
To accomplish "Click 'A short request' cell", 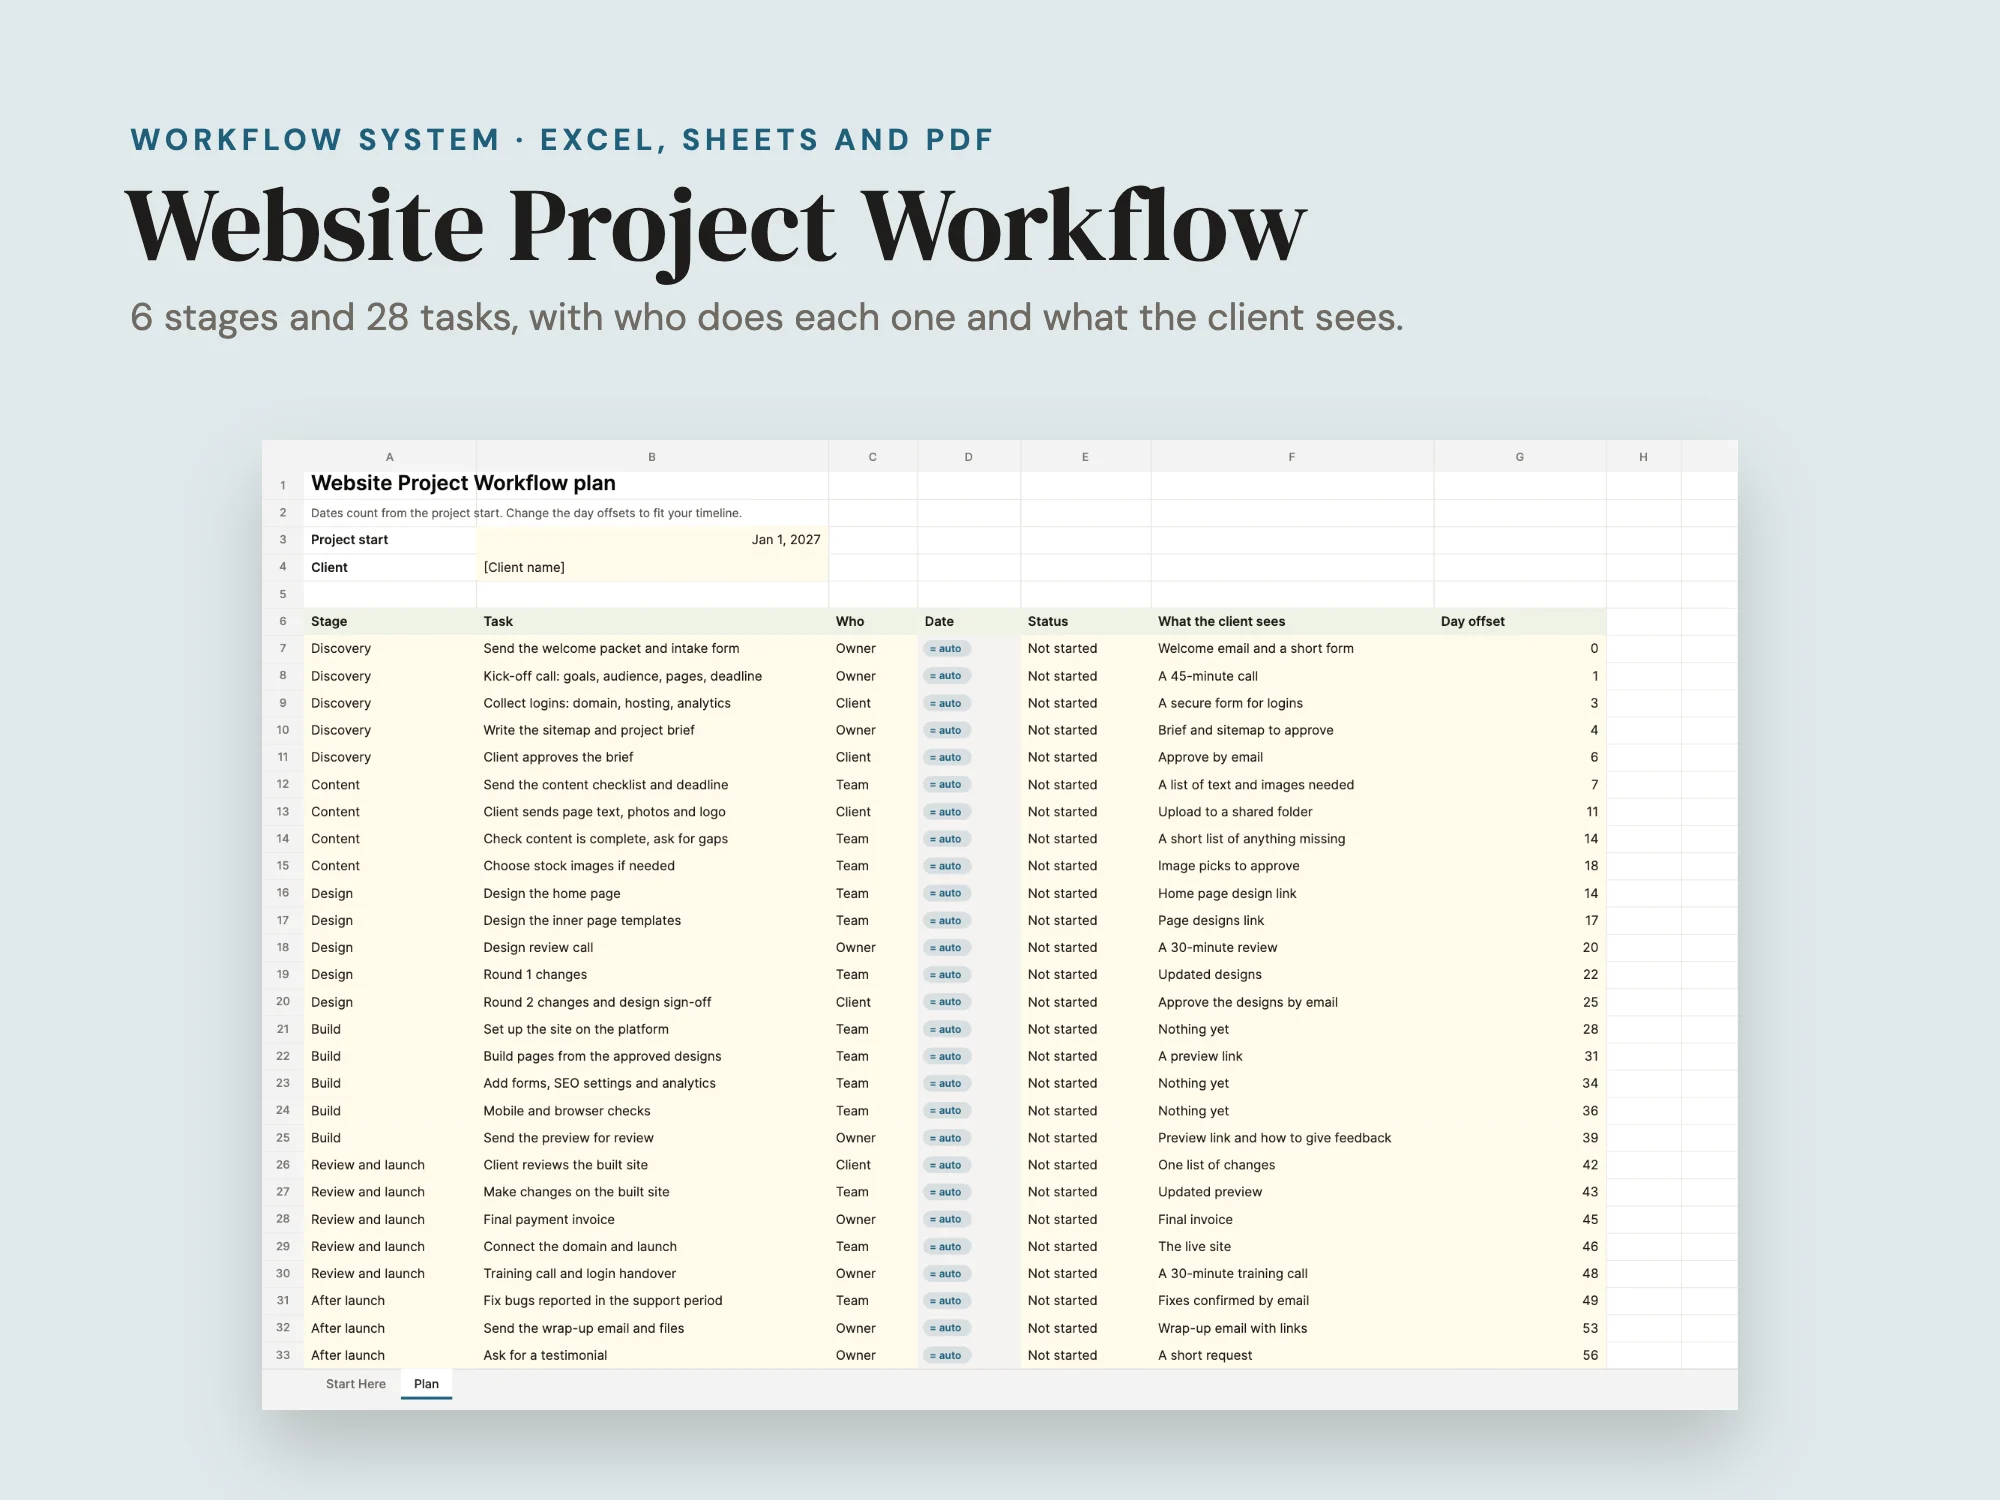I will coord(1292,1355).
